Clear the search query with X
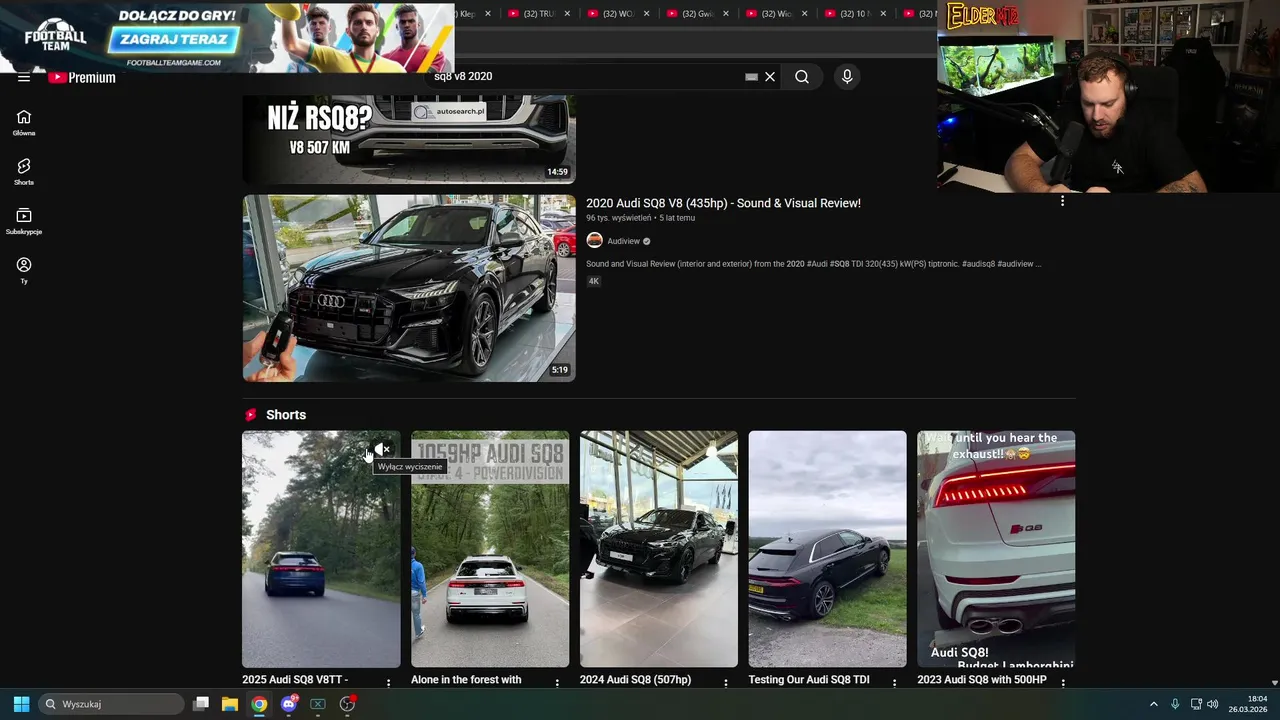The width and height of the screenshot is (1280, 720). (770, 76)
